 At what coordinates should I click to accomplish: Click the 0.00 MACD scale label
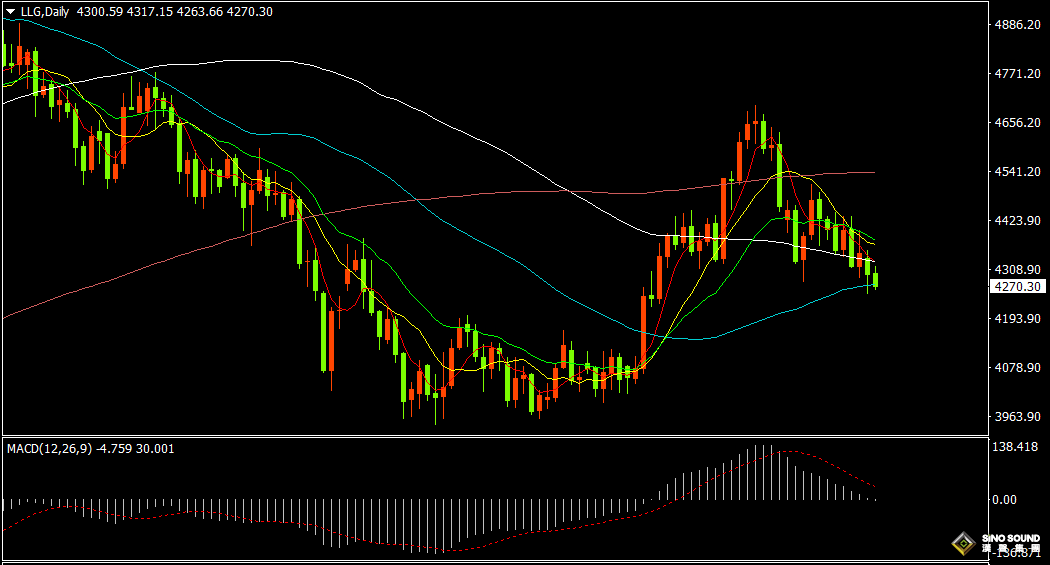(1004, 499)
